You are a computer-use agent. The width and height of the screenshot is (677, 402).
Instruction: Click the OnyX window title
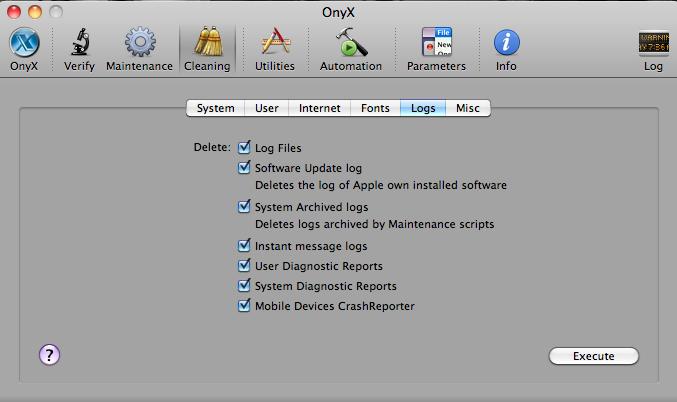click(x=338, y=12)
